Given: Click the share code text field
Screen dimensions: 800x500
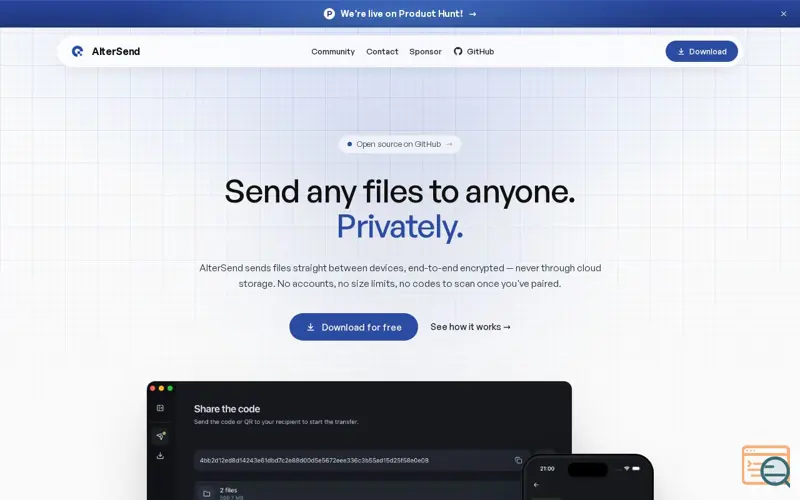Looking at the screenshot, I should pyautogui.click(x=361, y=460).
